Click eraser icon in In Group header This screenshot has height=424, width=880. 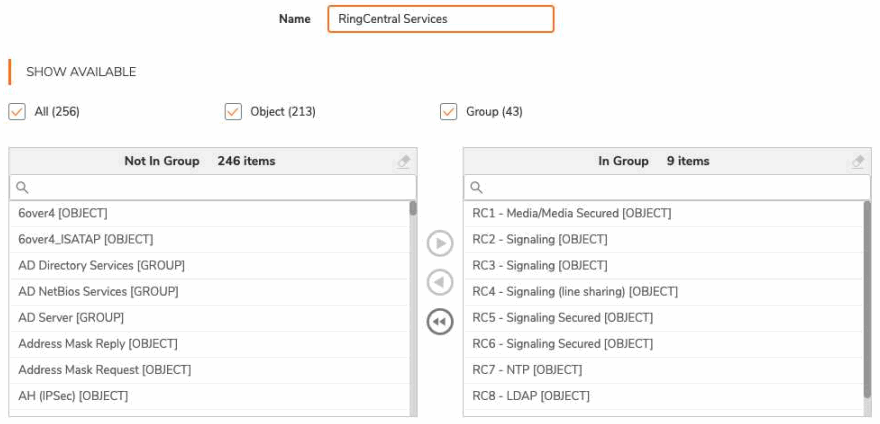(x=858, y=162)
